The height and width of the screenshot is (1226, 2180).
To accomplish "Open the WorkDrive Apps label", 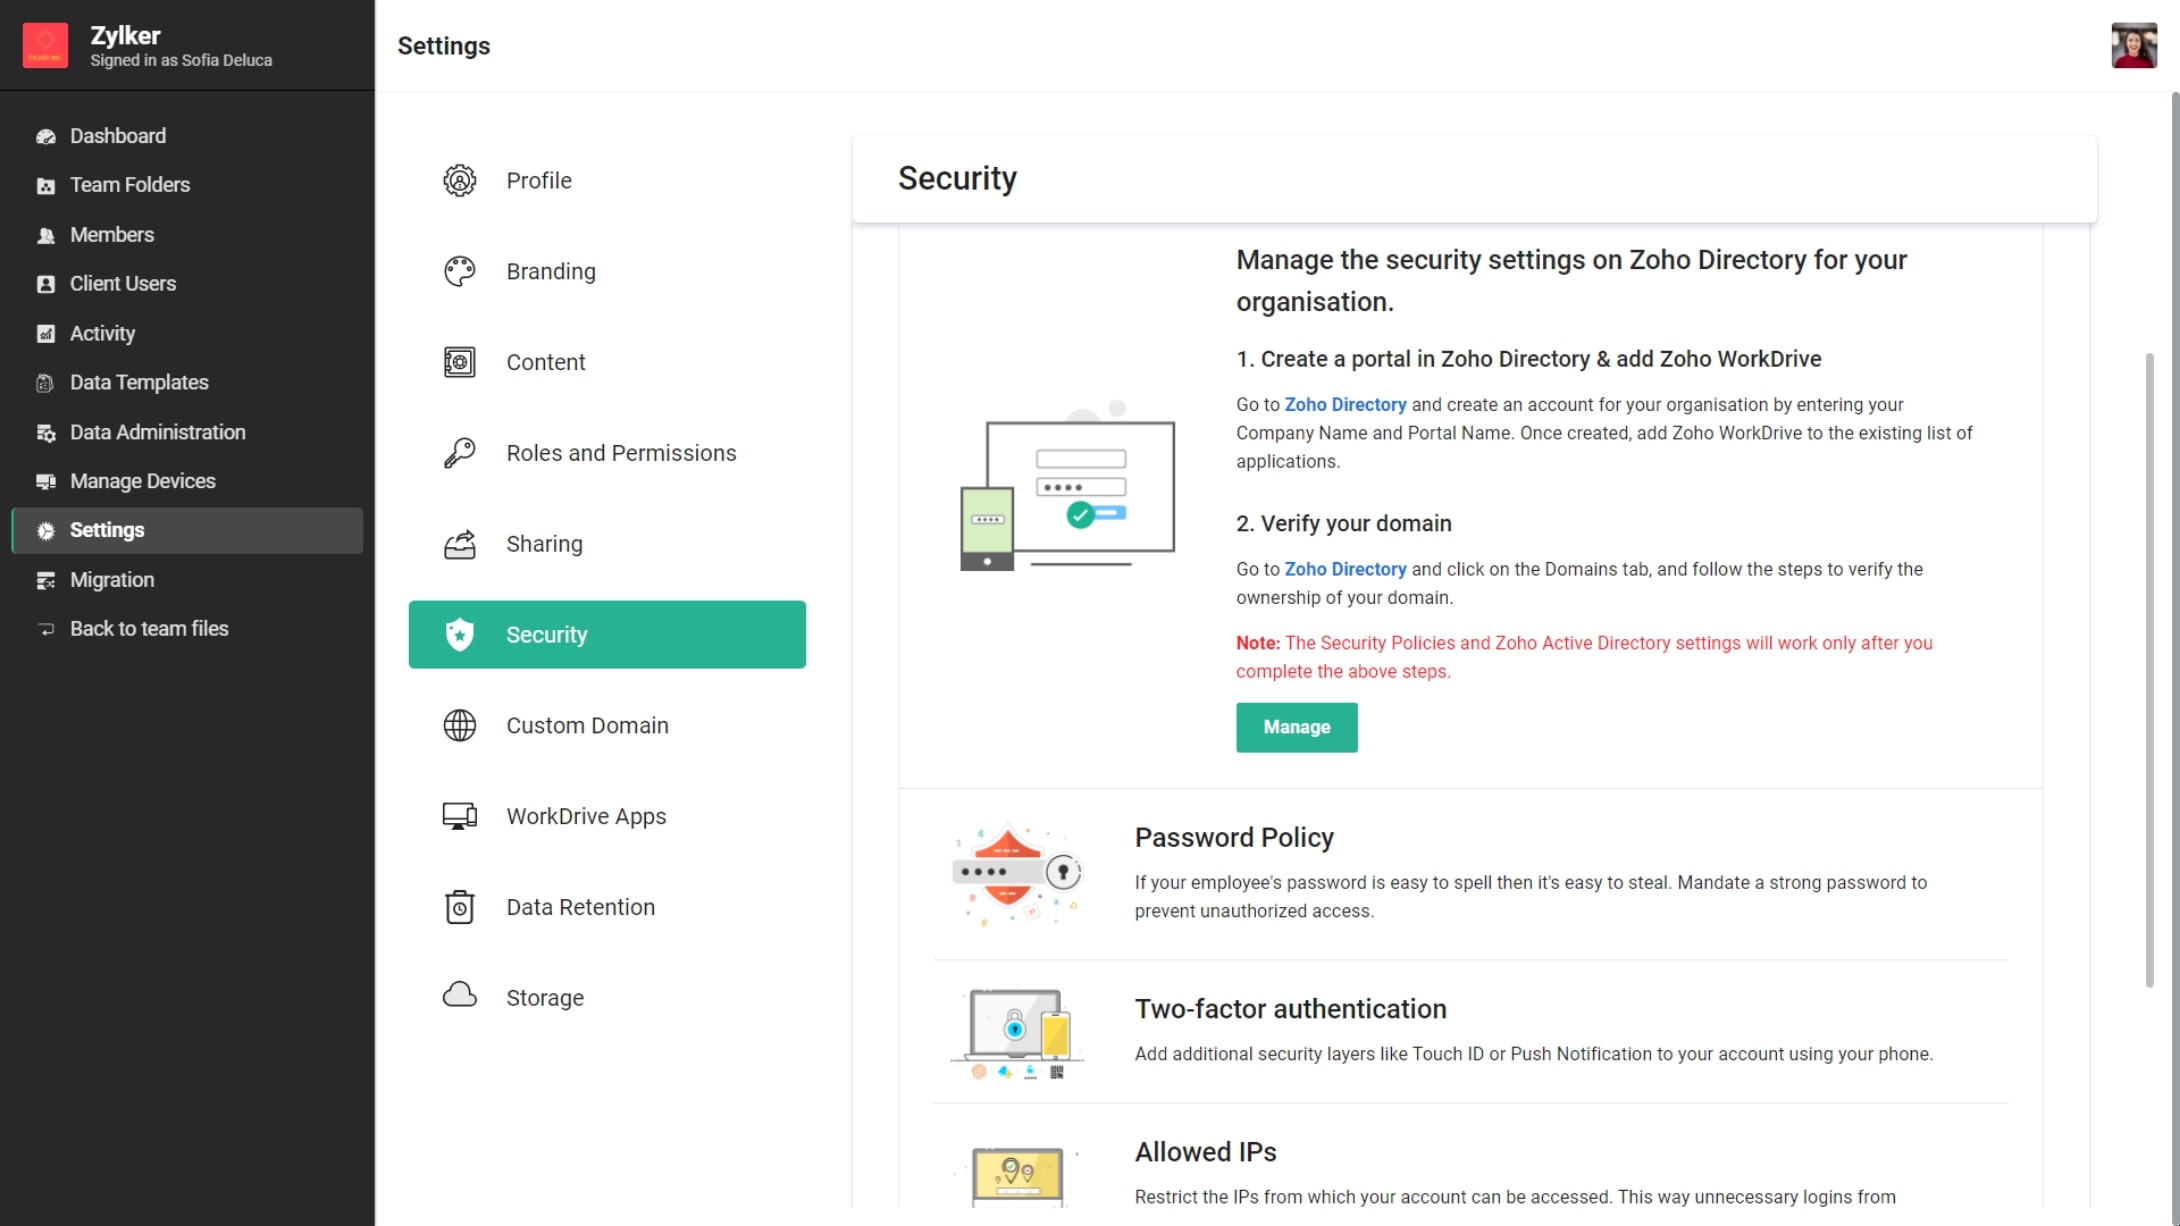I will 586,817.
